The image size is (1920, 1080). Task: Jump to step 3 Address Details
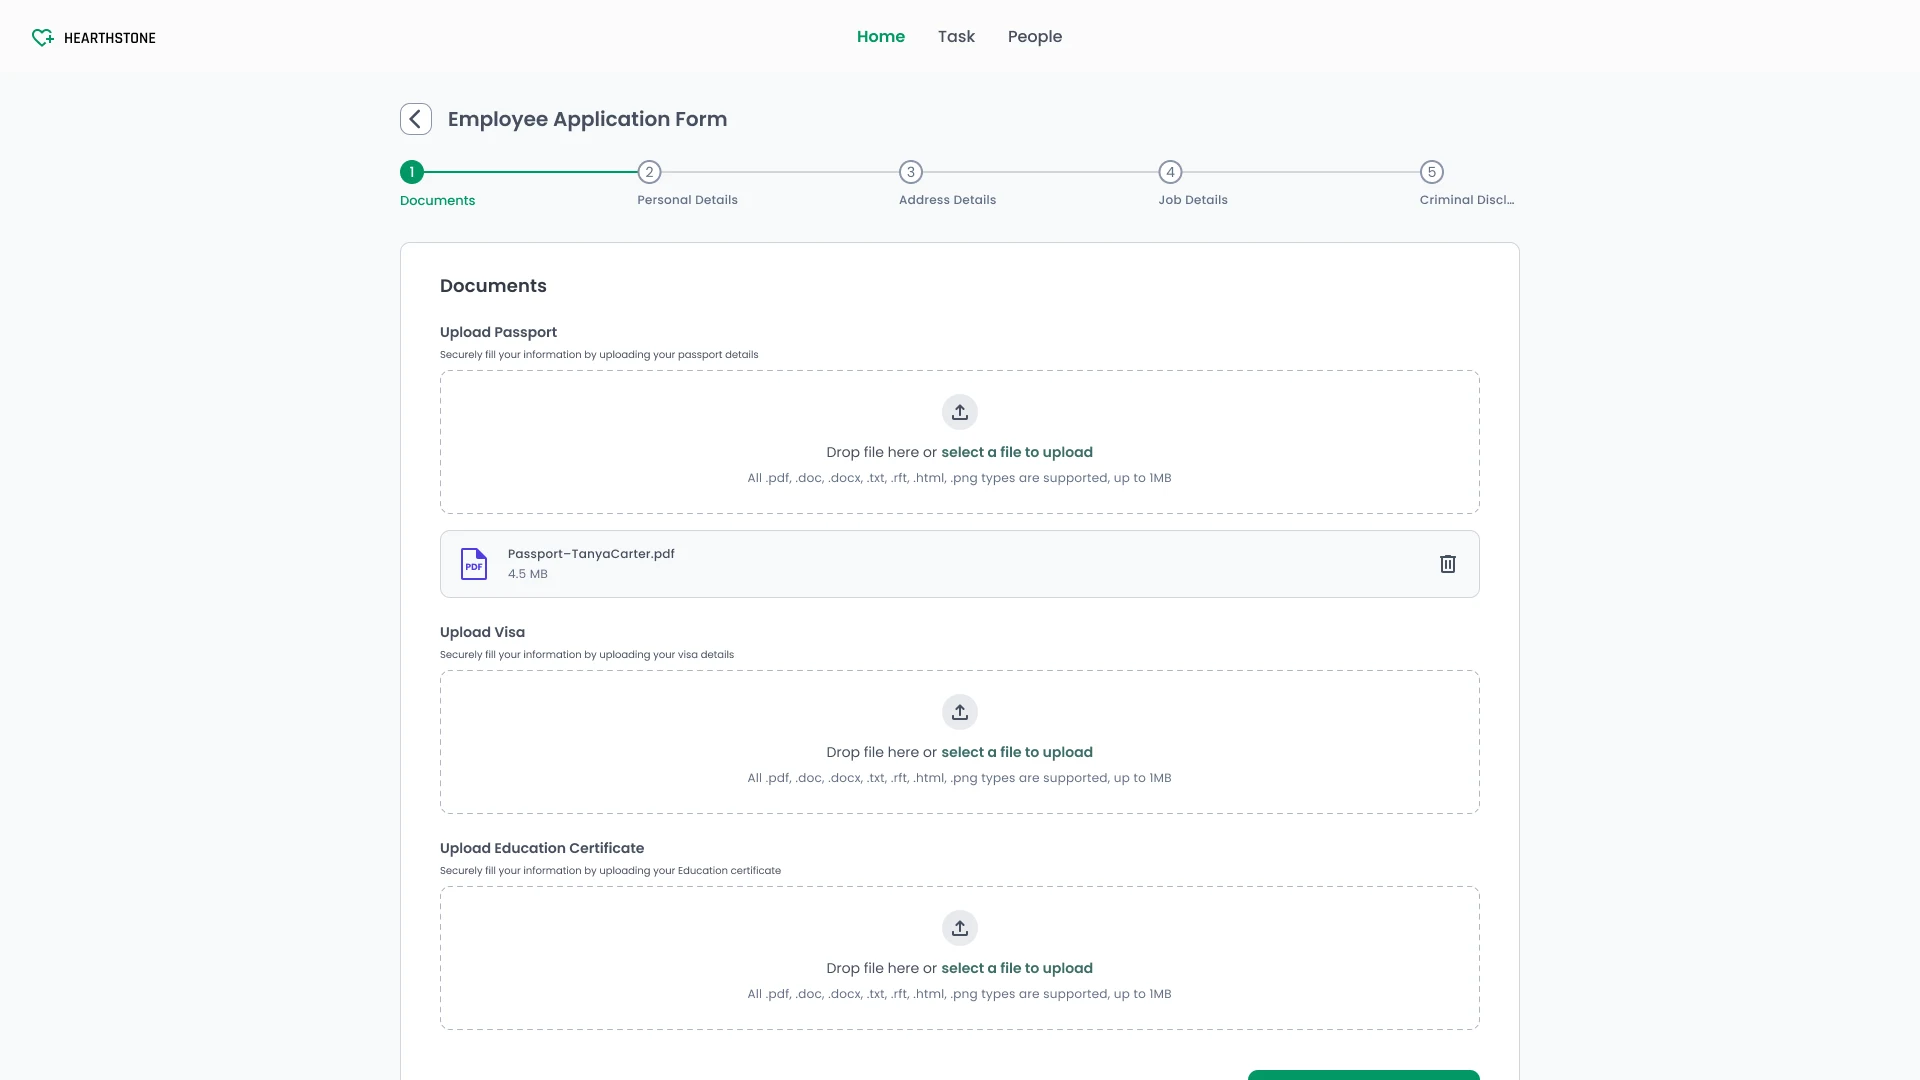(910, 172)
